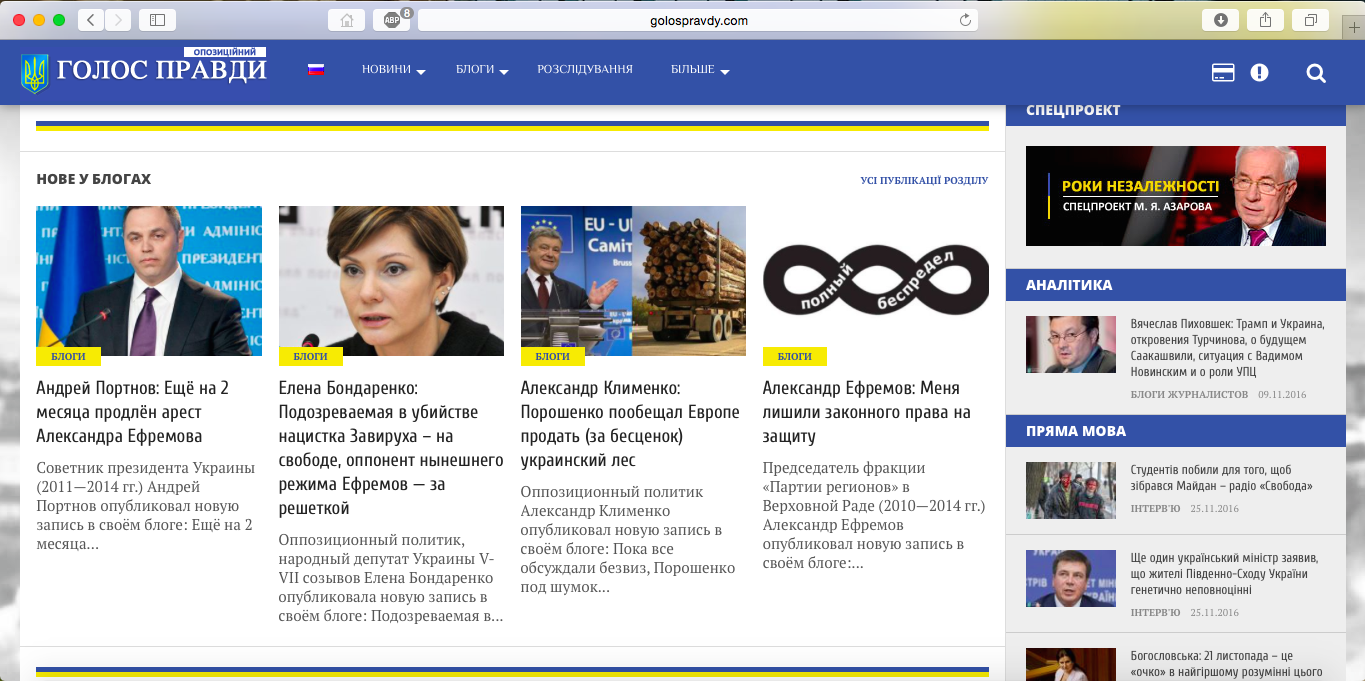1365x681 pixels.
Task: Open Студентів побили article link
Action: (x=1221, y=478)
